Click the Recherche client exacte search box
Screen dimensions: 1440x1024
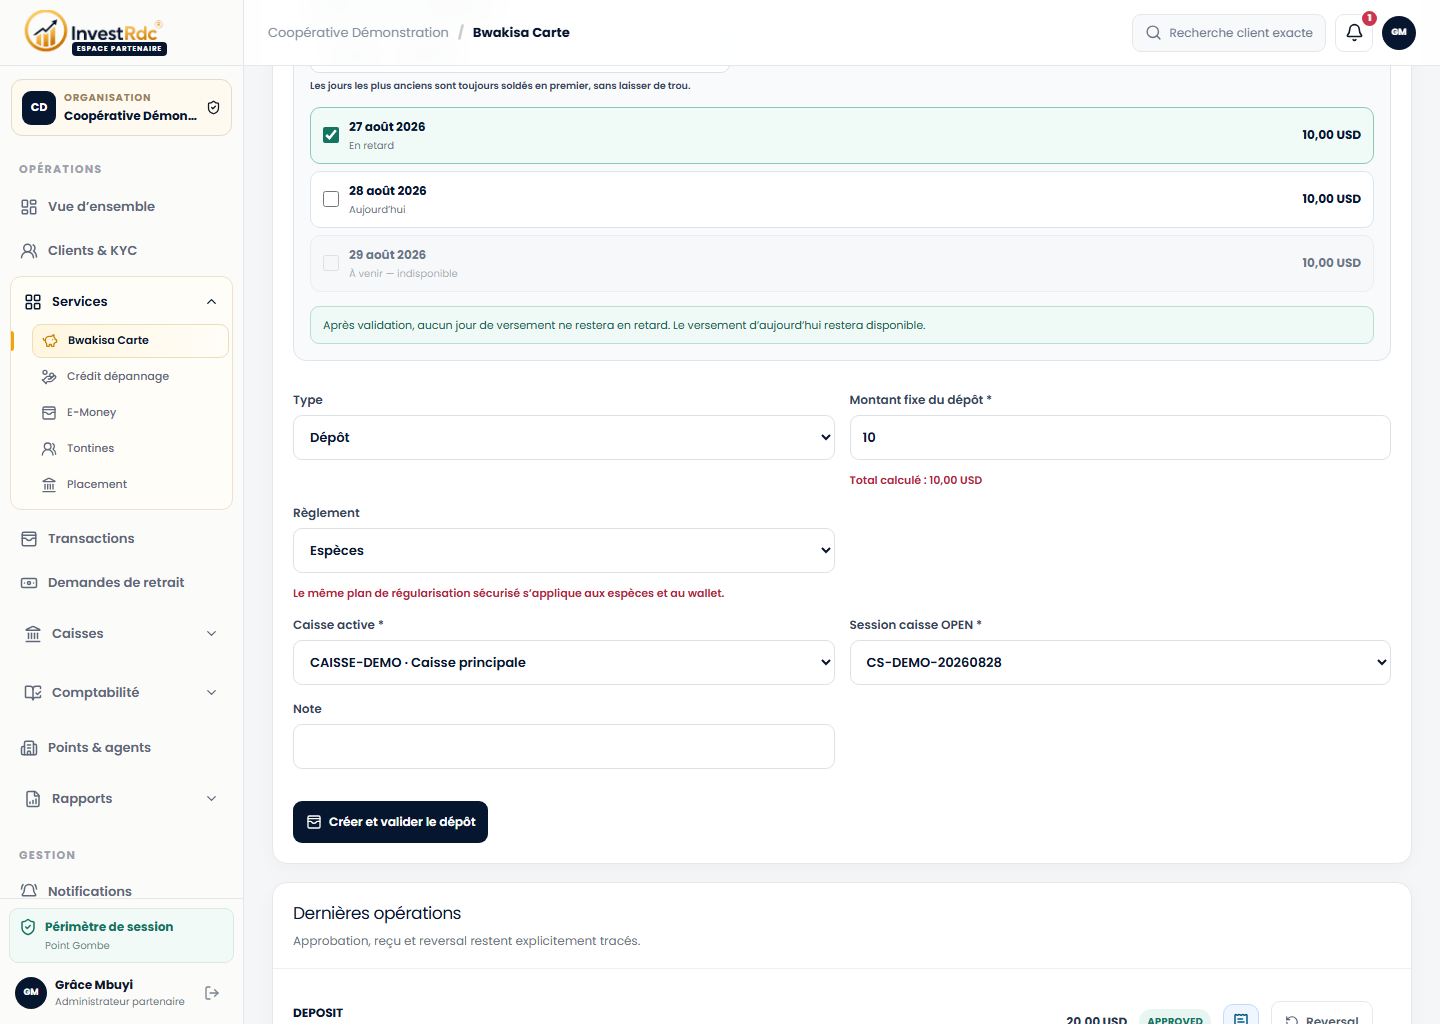[1229, 33]
